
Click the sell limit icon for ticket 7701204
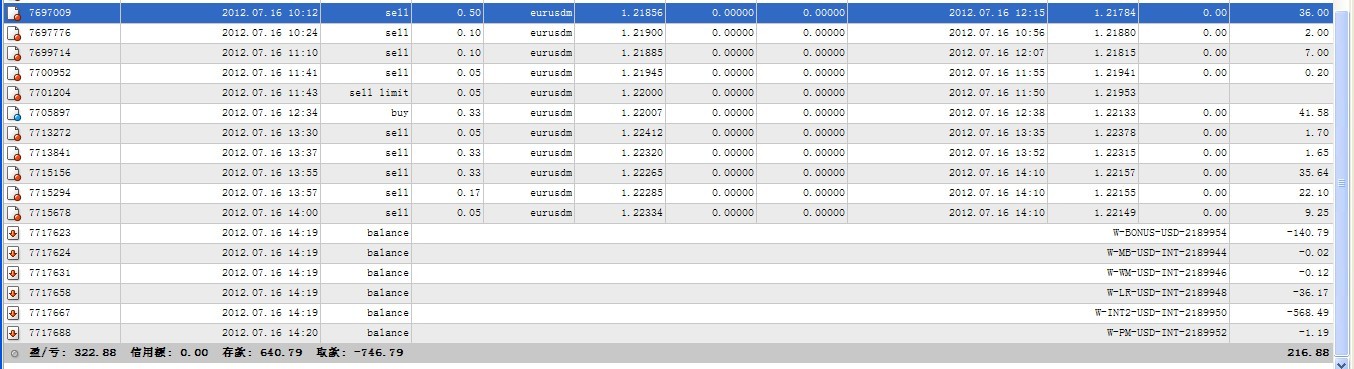click(x=14, y=93)
